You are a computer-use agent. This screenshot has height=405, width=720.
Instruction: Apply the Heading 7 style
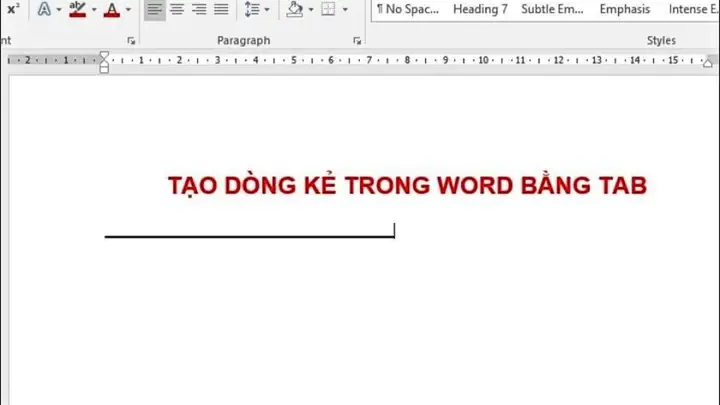coord(480,9)
